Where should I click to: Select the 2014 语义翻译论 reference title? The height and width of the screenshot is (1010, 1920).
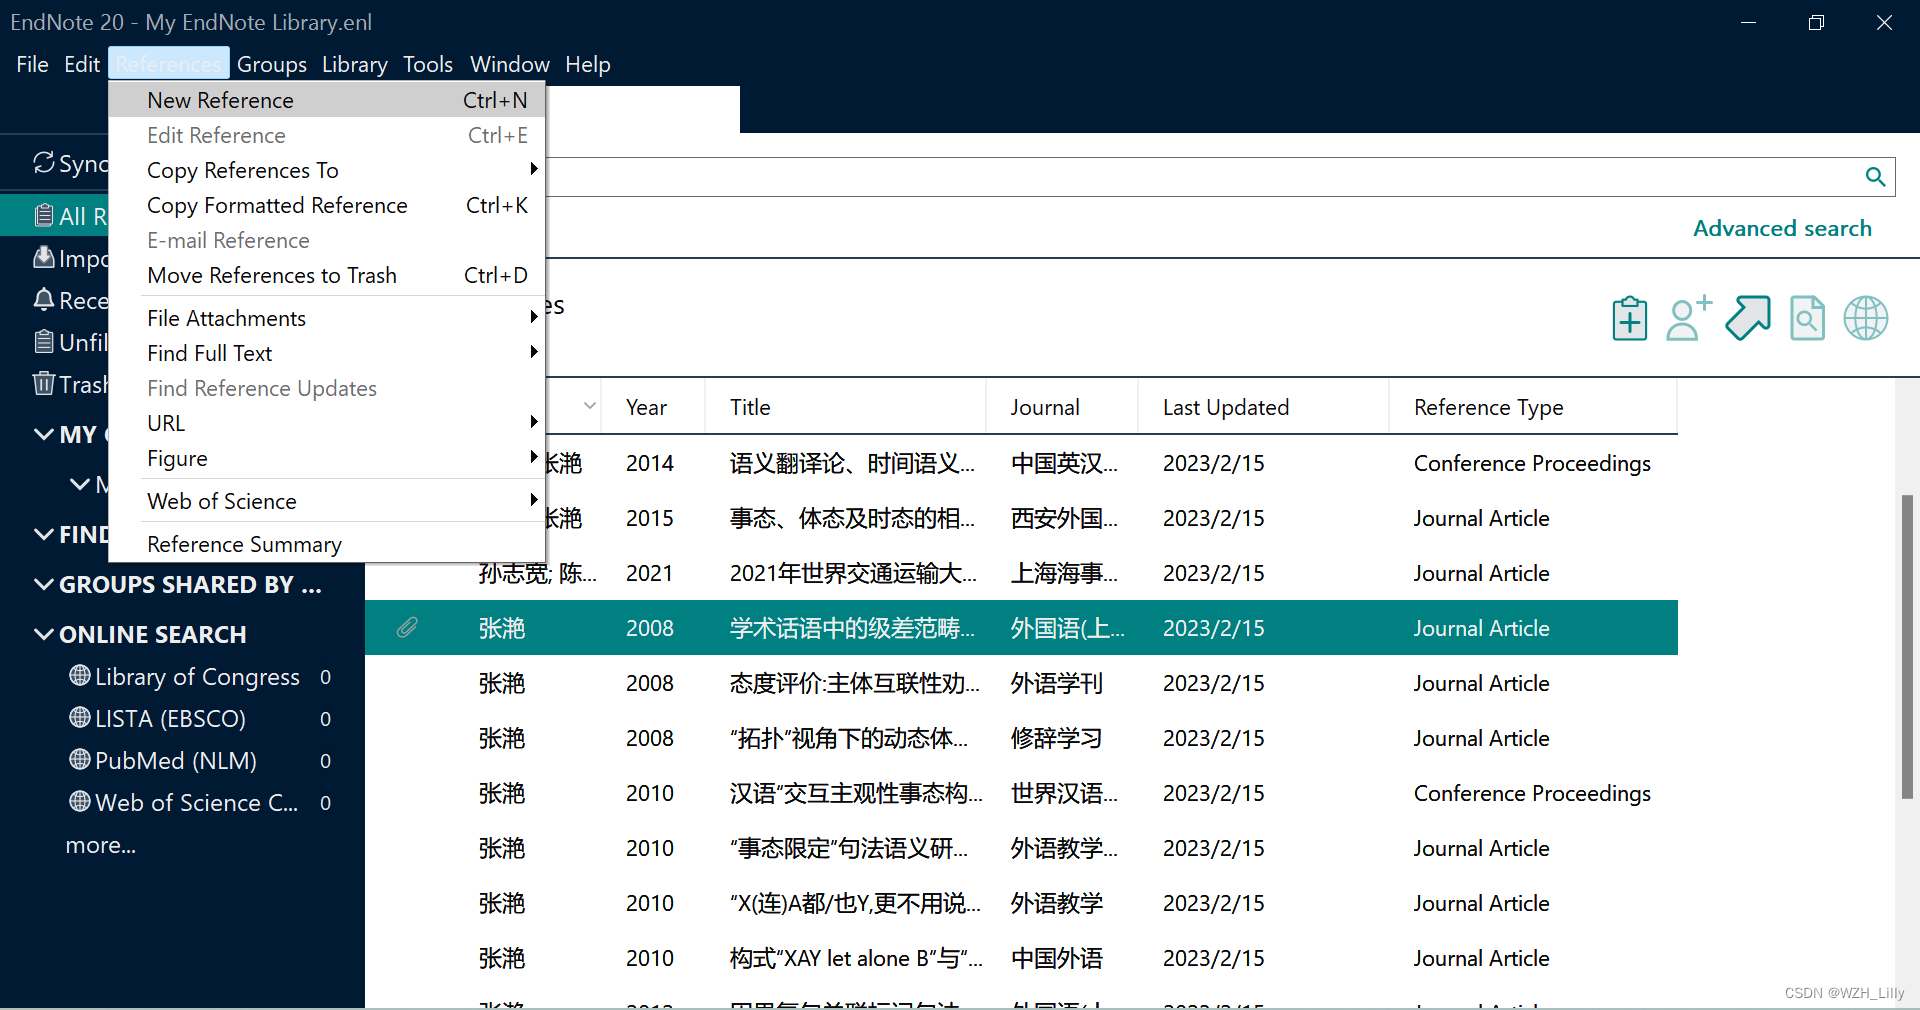(x=852, y=463)
